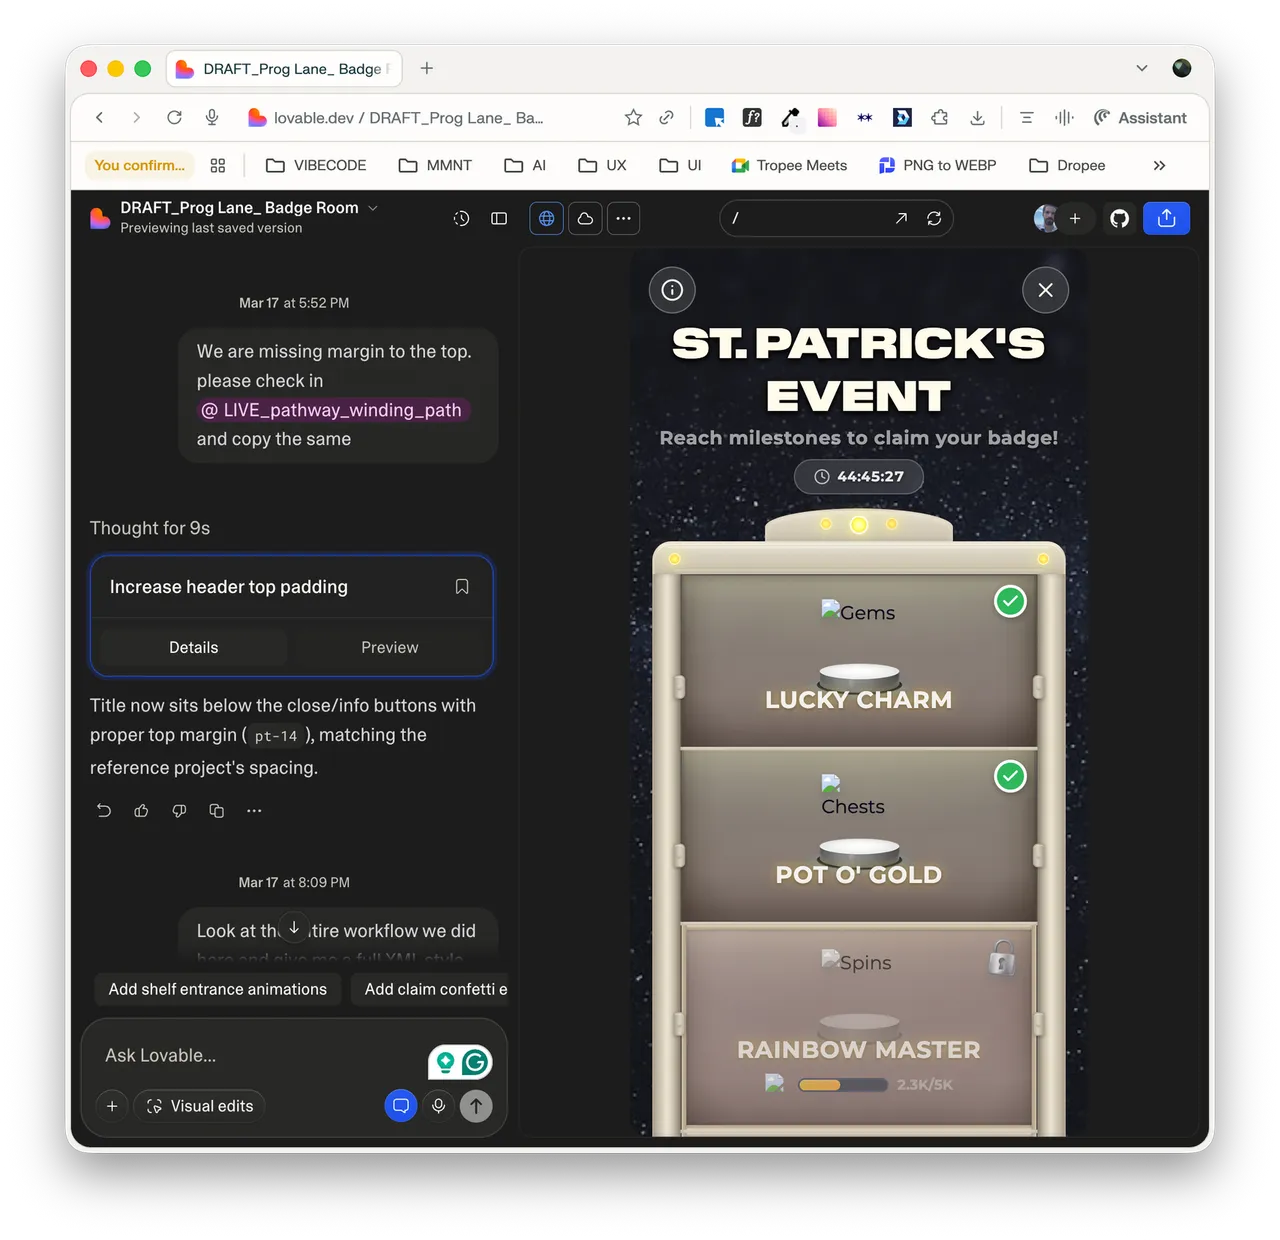Give thumbs down to the response
1280x1240 pixels.
[x=179, y=811]
